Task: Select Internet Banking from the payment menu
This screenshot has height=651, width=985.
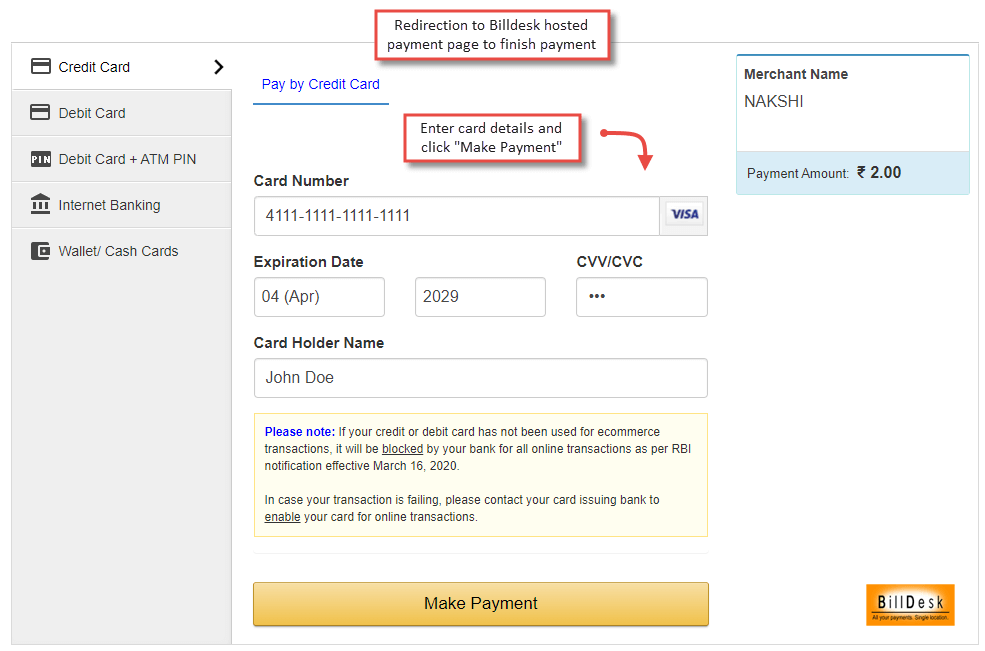Action: click(115, 204)
